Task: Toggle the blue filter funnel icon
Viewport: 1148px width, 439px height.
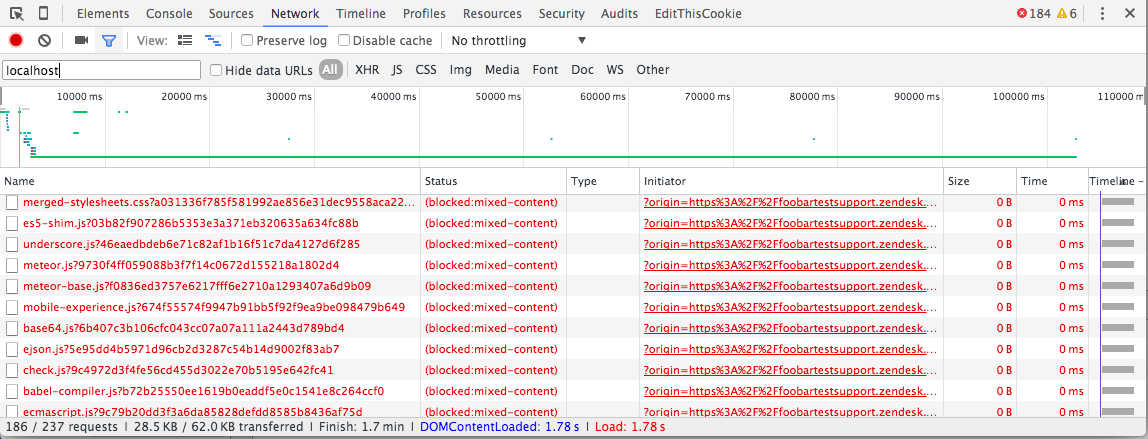Action: point(109,40)
